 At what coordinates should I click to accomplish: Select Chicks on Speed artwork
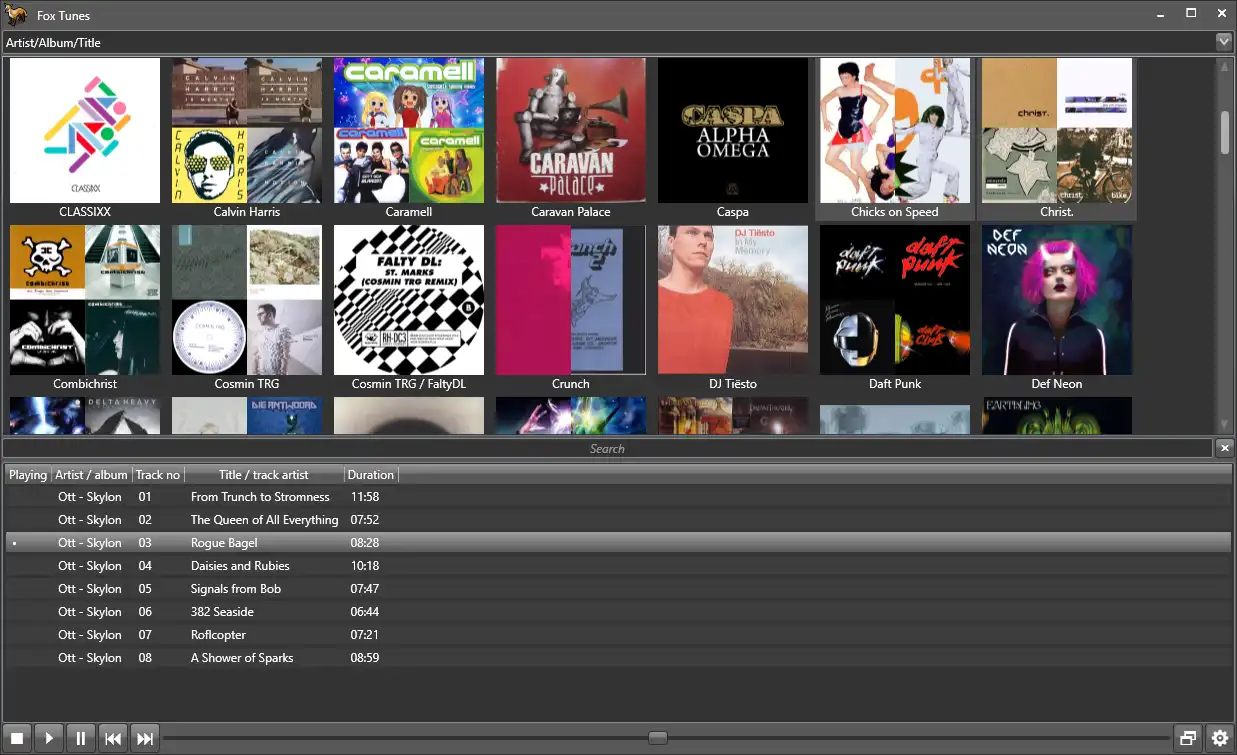[895, 130]
